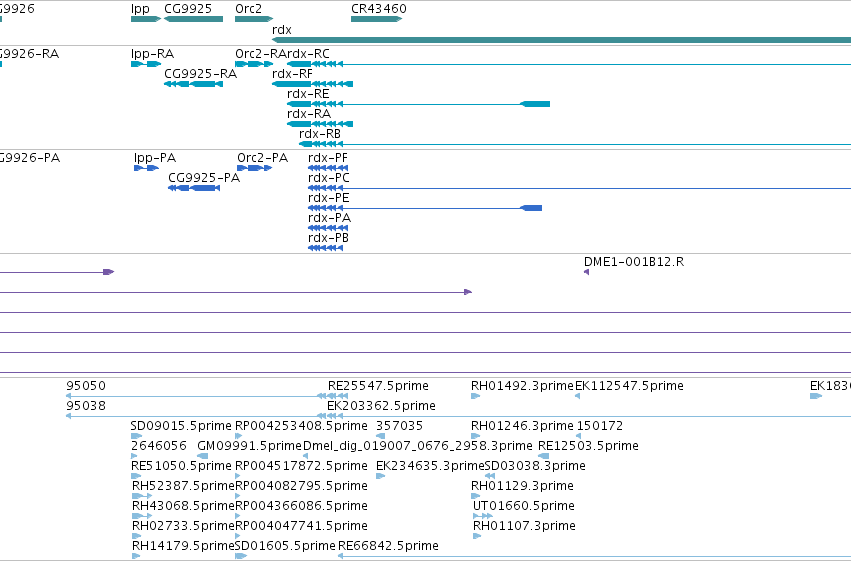The image size is (851, 561).
Task: Click the Orc2 gene label
Action: [248, 9]
